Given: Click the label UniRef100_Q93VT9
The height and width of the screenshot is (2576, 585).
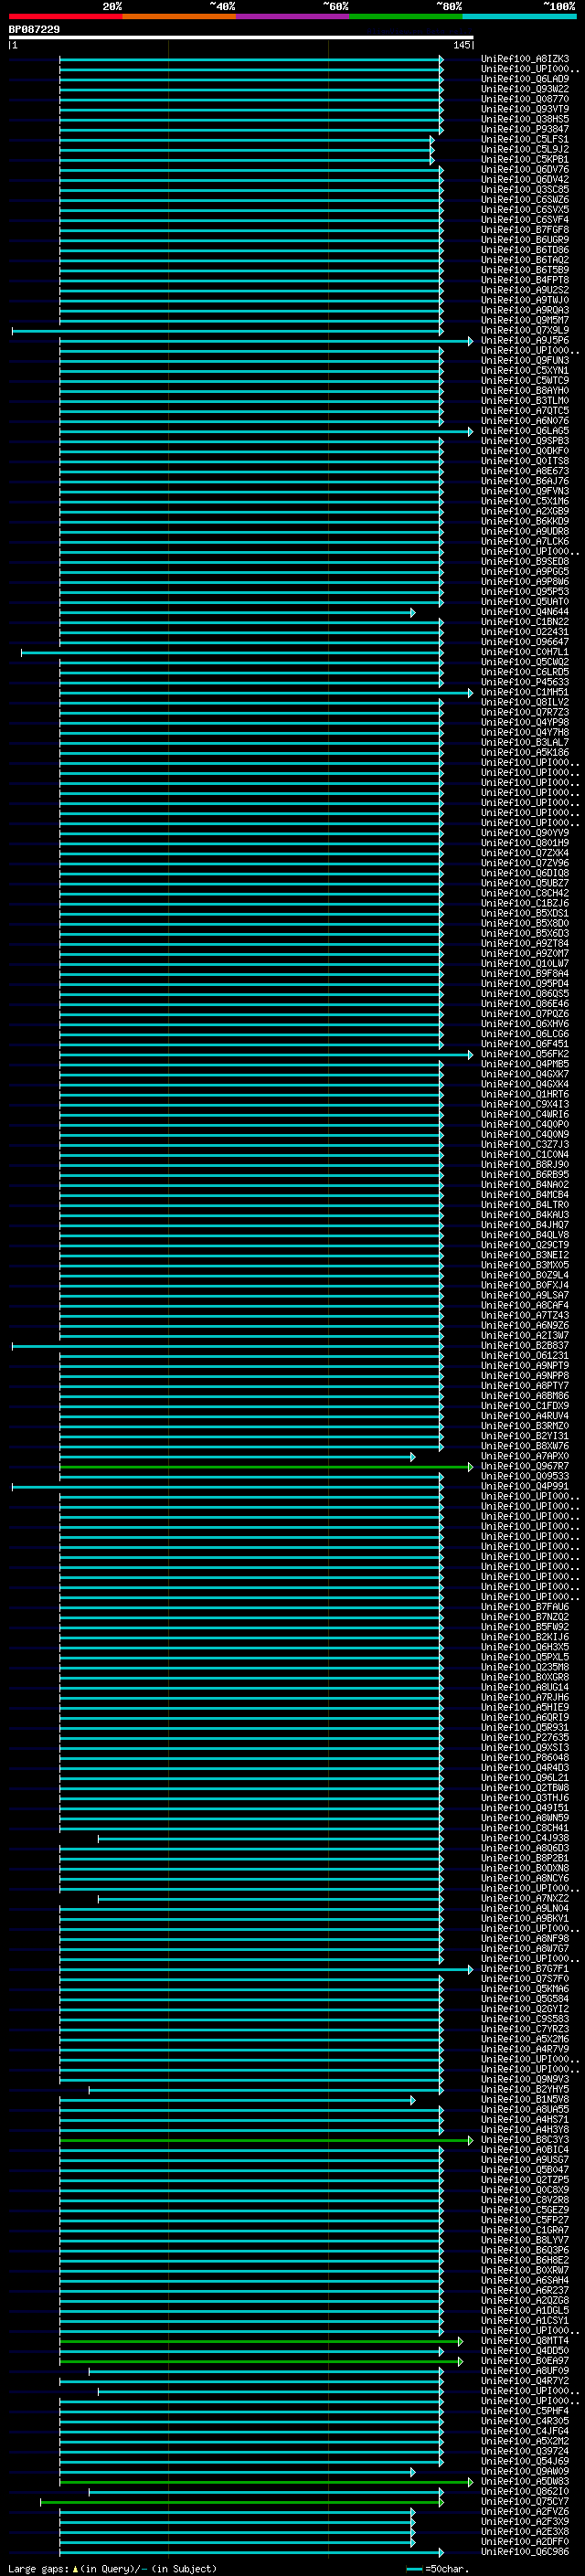Looking at the screenshot, I should [x=525, y=109].
